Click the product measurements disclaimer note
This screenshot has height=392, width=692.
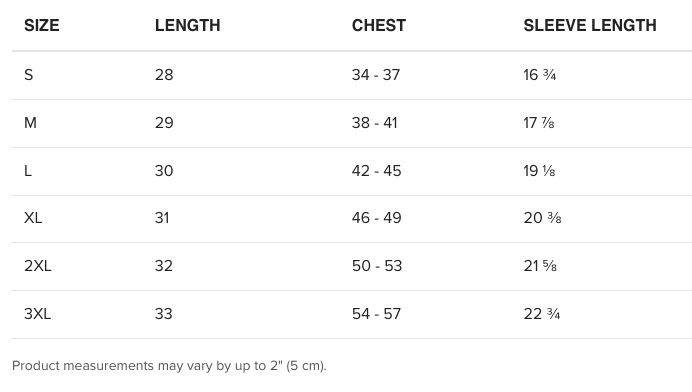tap(169, 366)
